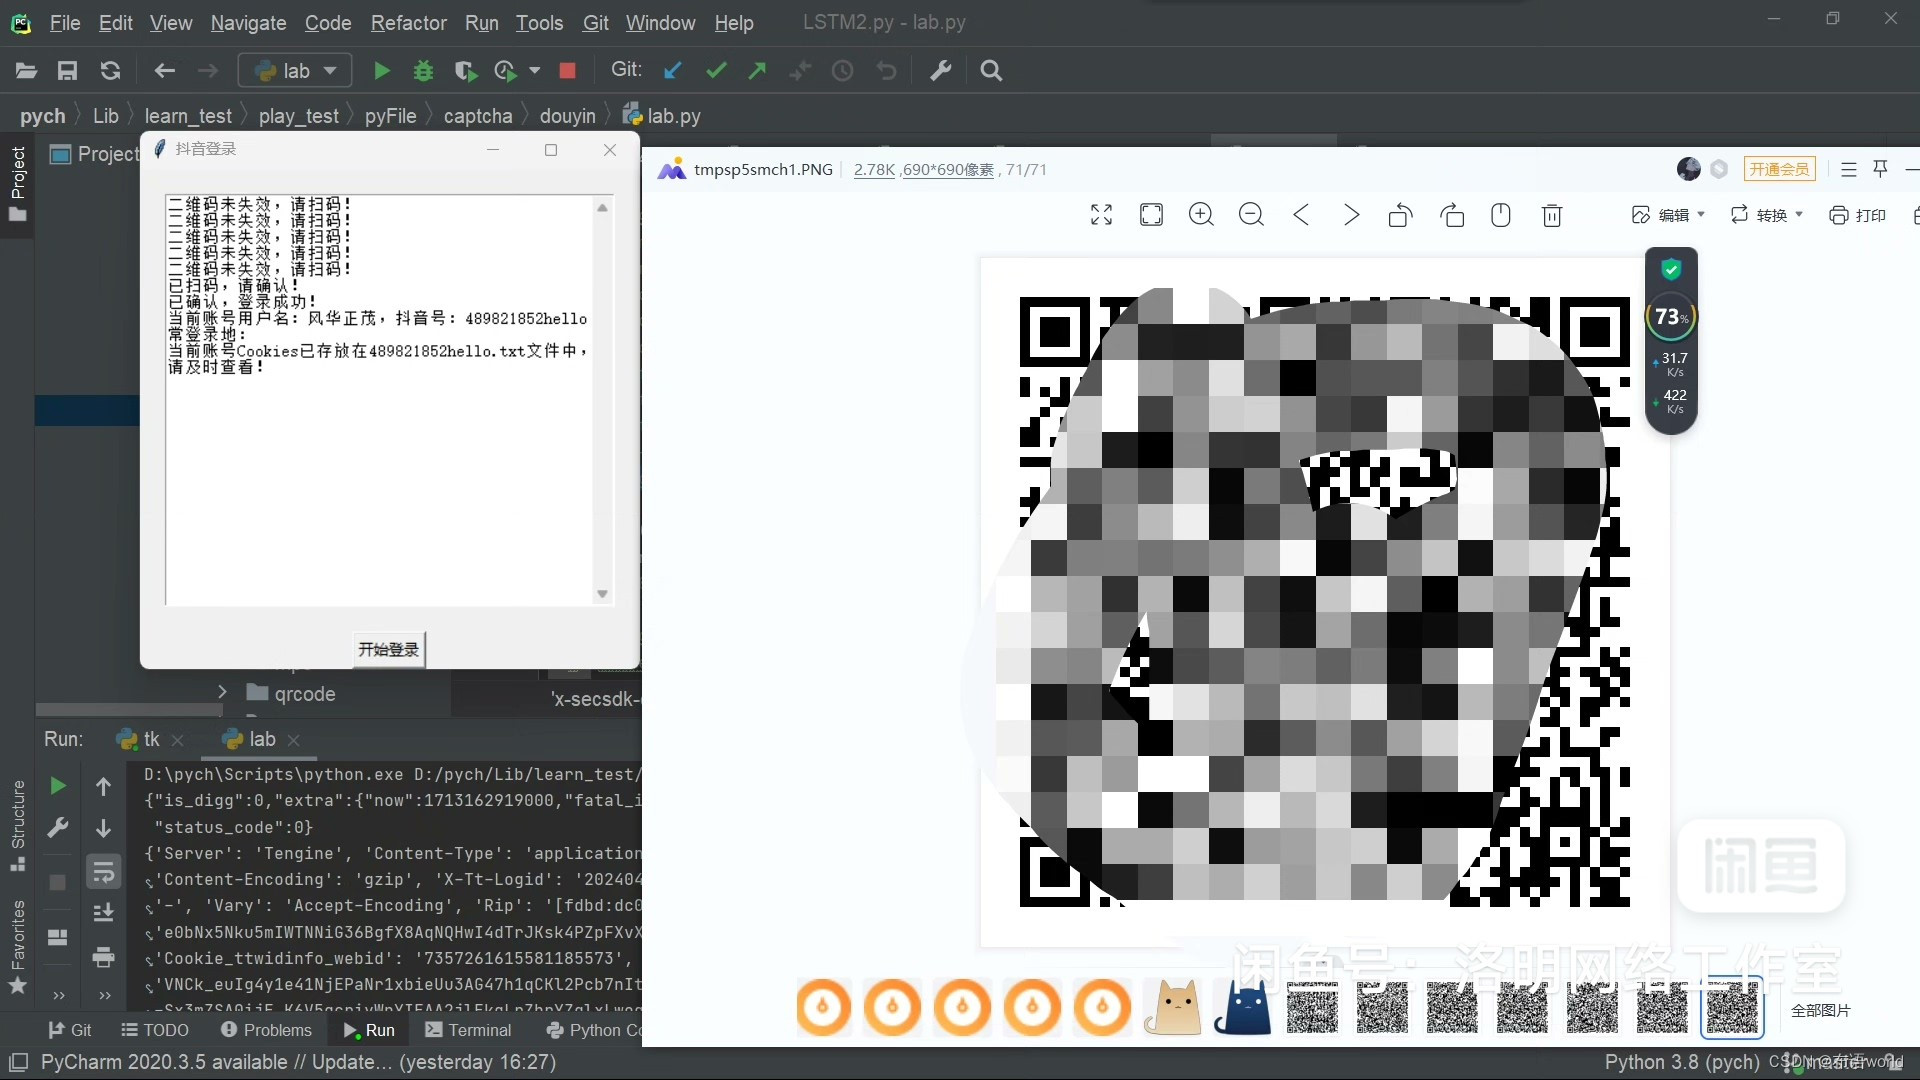This screenshot has width=1920, height=1080.
Task: Delete image with trash icon
Action: click(x=1552, y=215)
